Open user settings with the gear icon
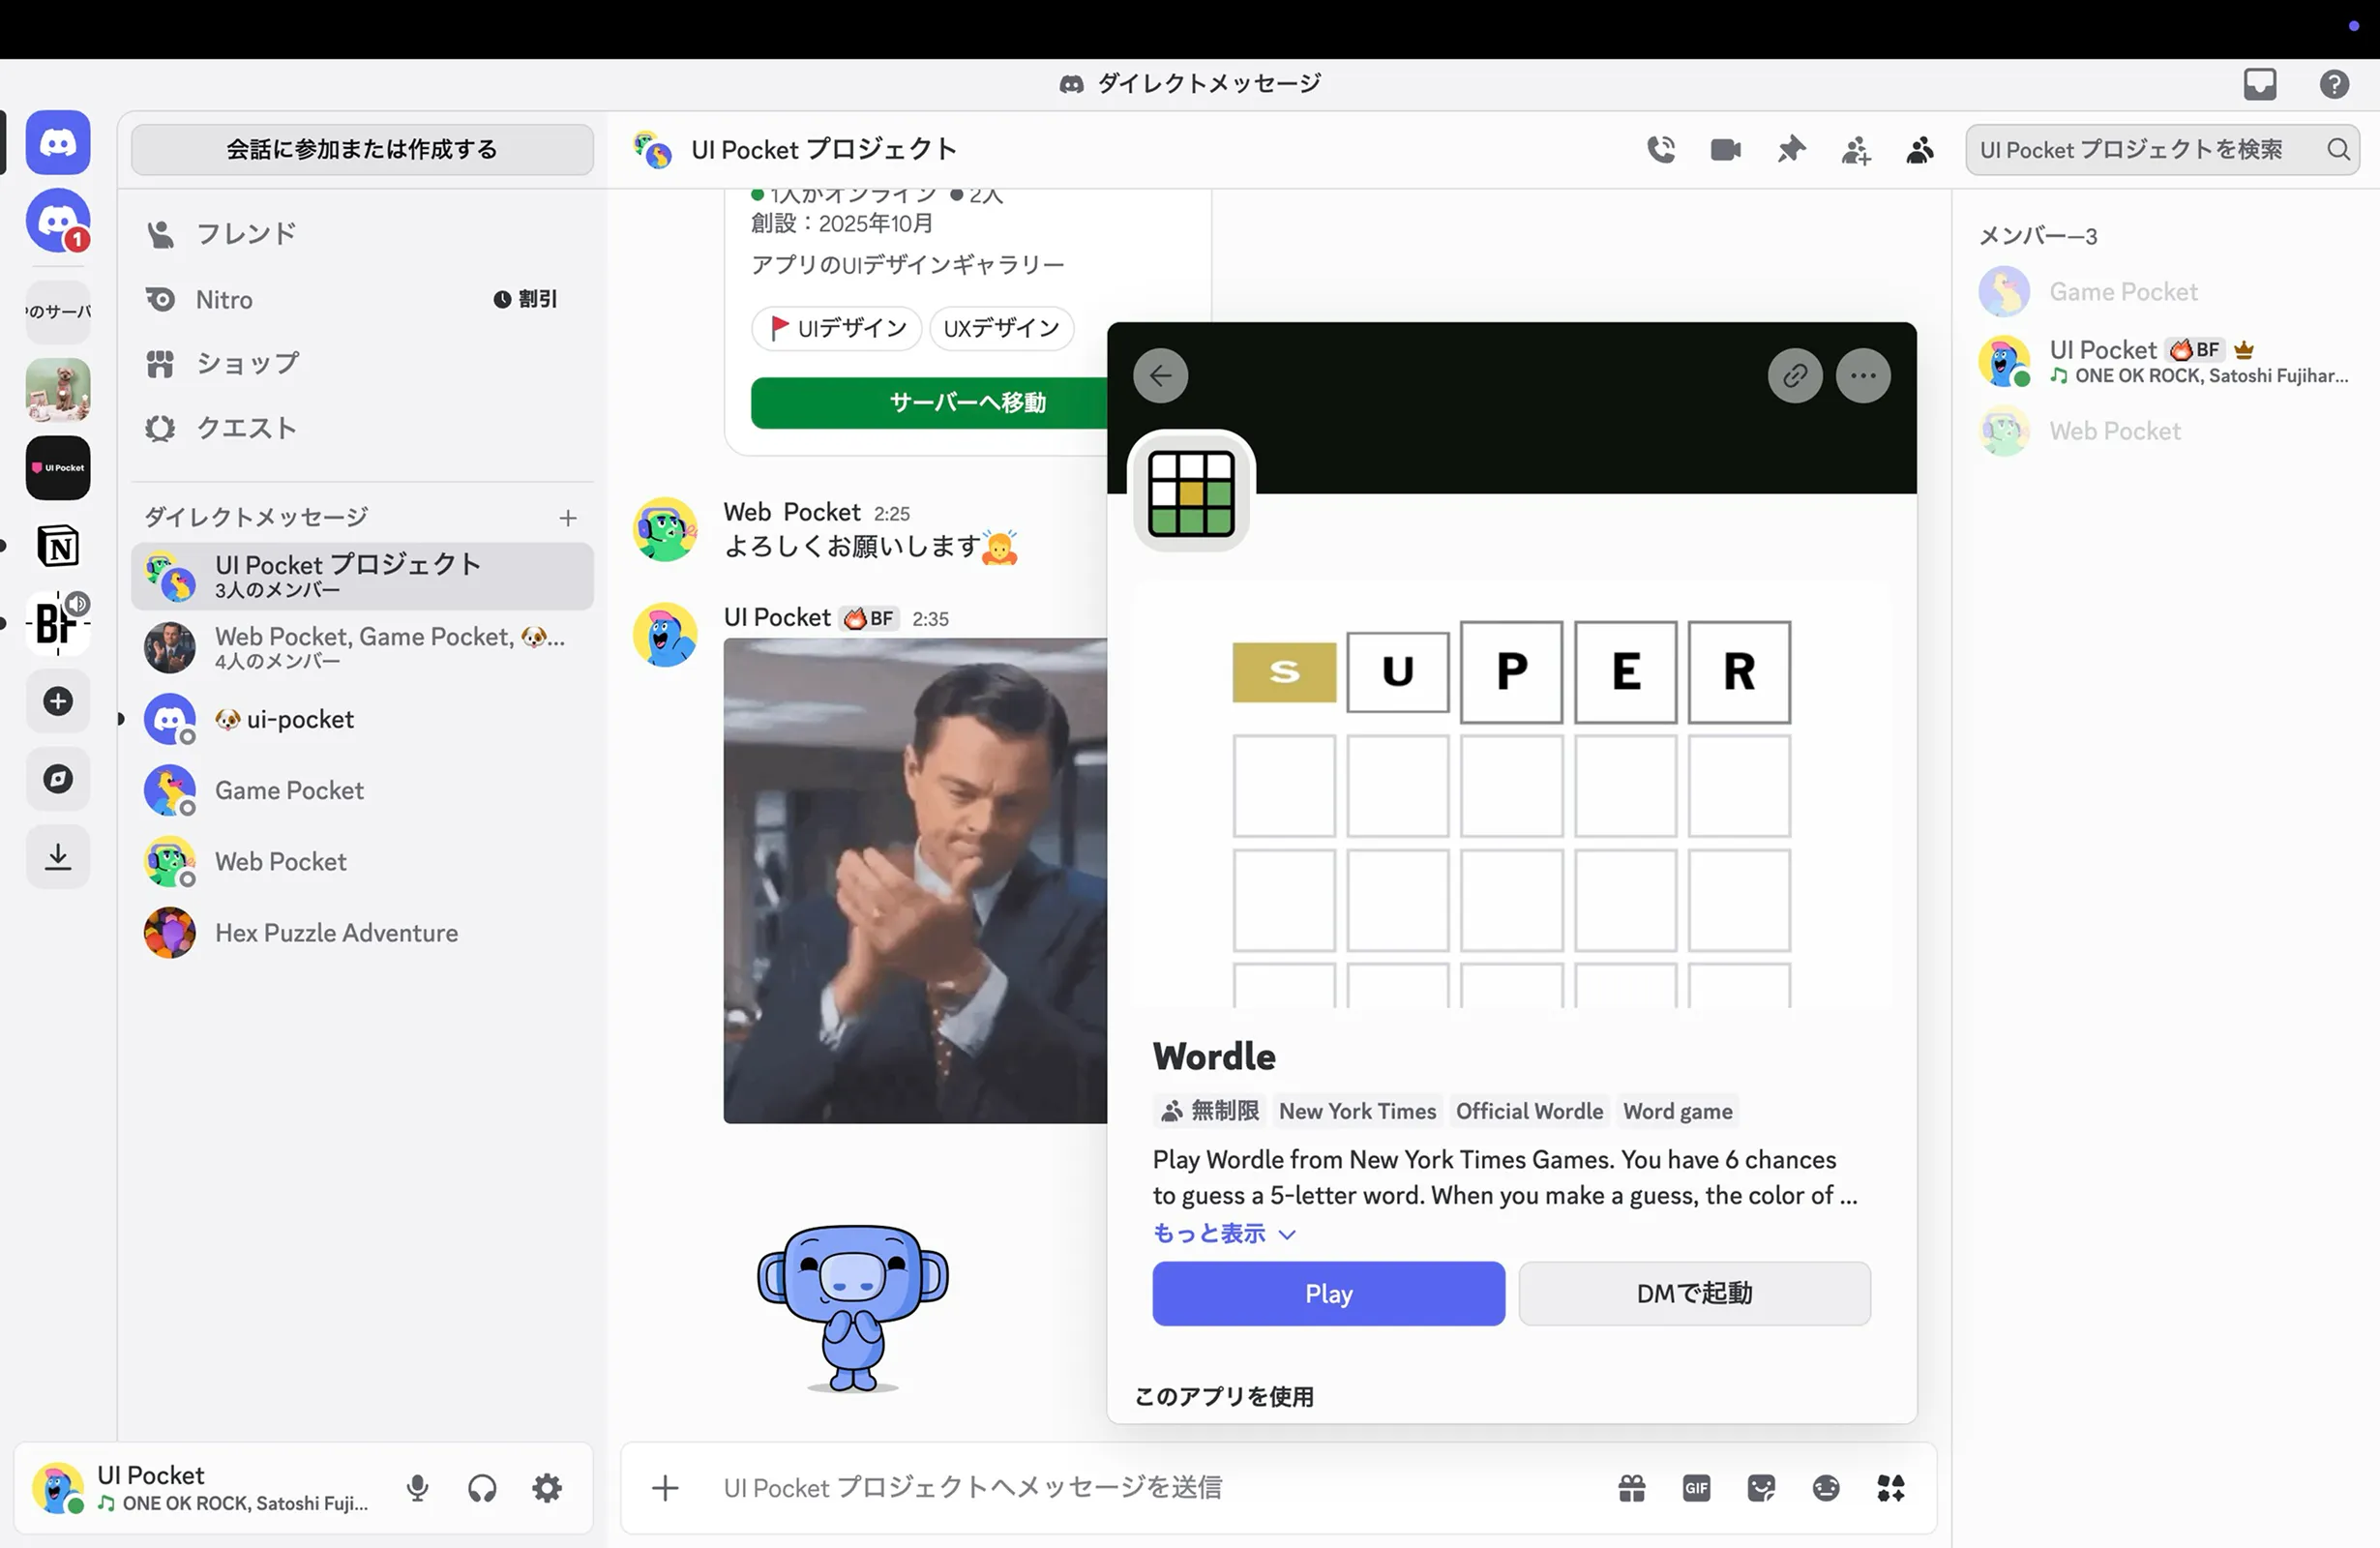2380x1548 pixels. click(x=546, y=1488)
